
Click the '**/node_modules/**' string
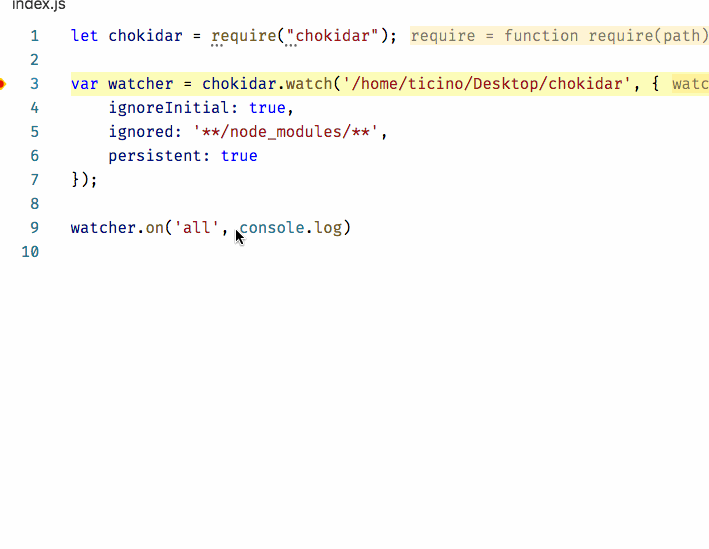285,132
